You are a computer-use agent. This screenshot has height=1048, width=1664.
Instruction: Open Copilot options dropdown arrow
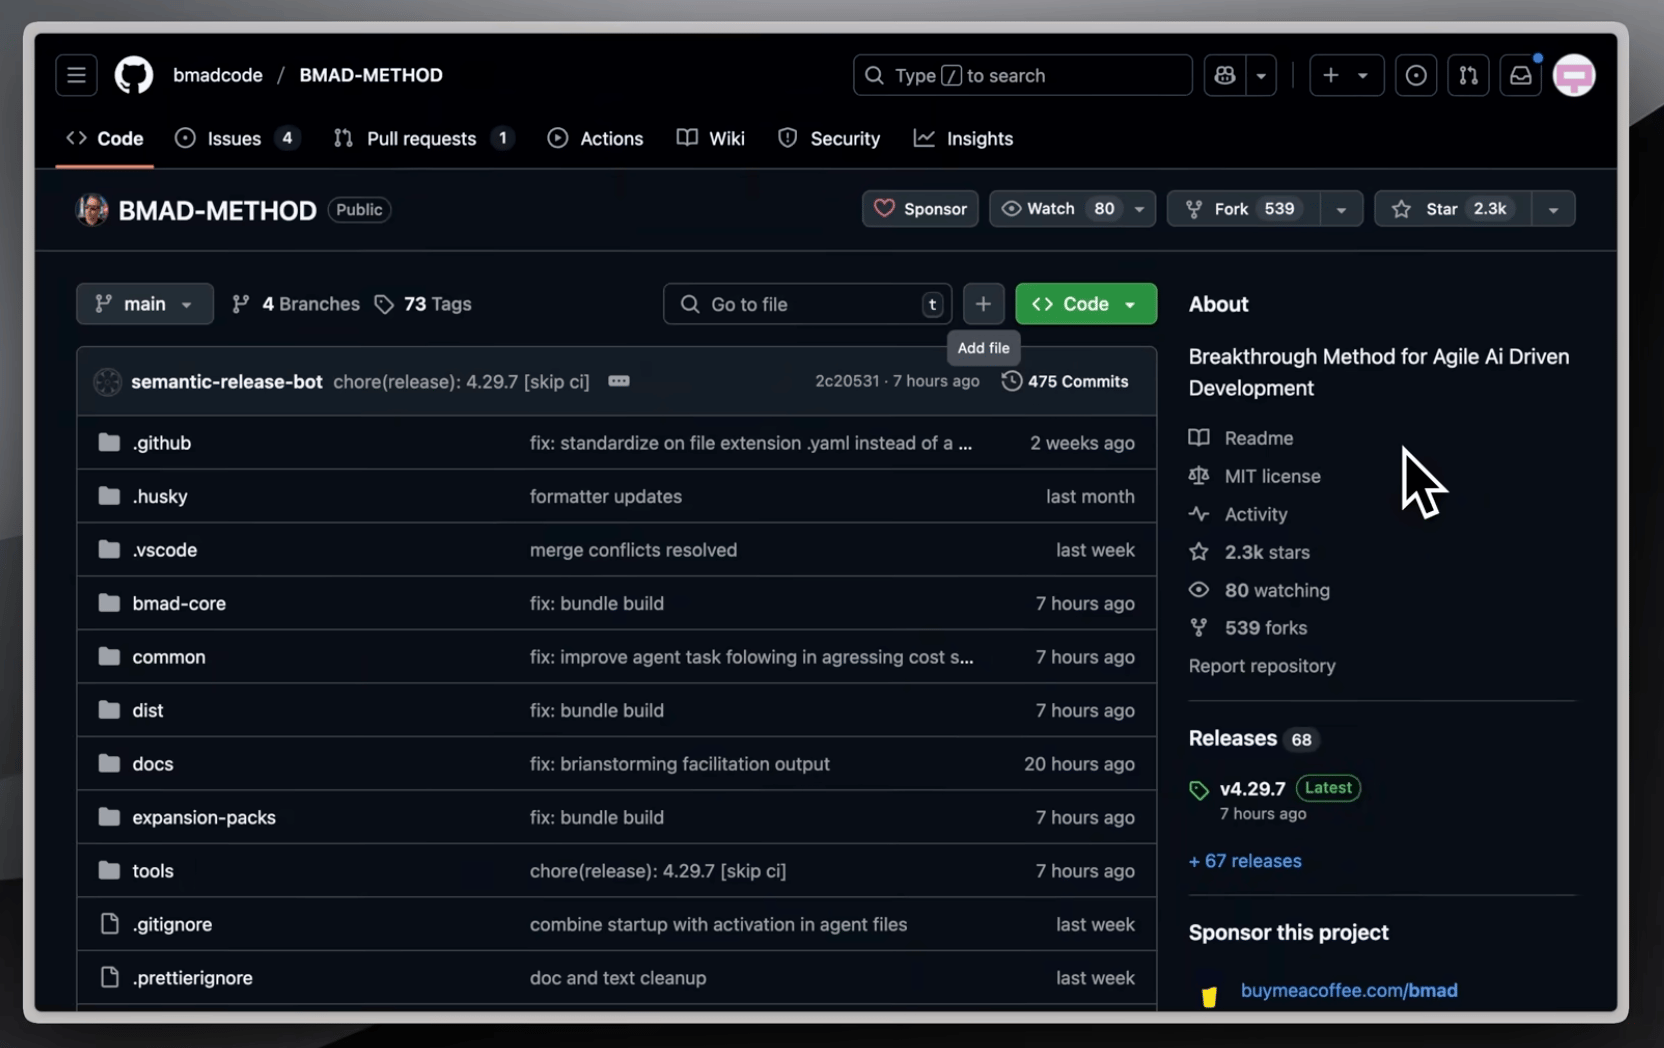1261,75
